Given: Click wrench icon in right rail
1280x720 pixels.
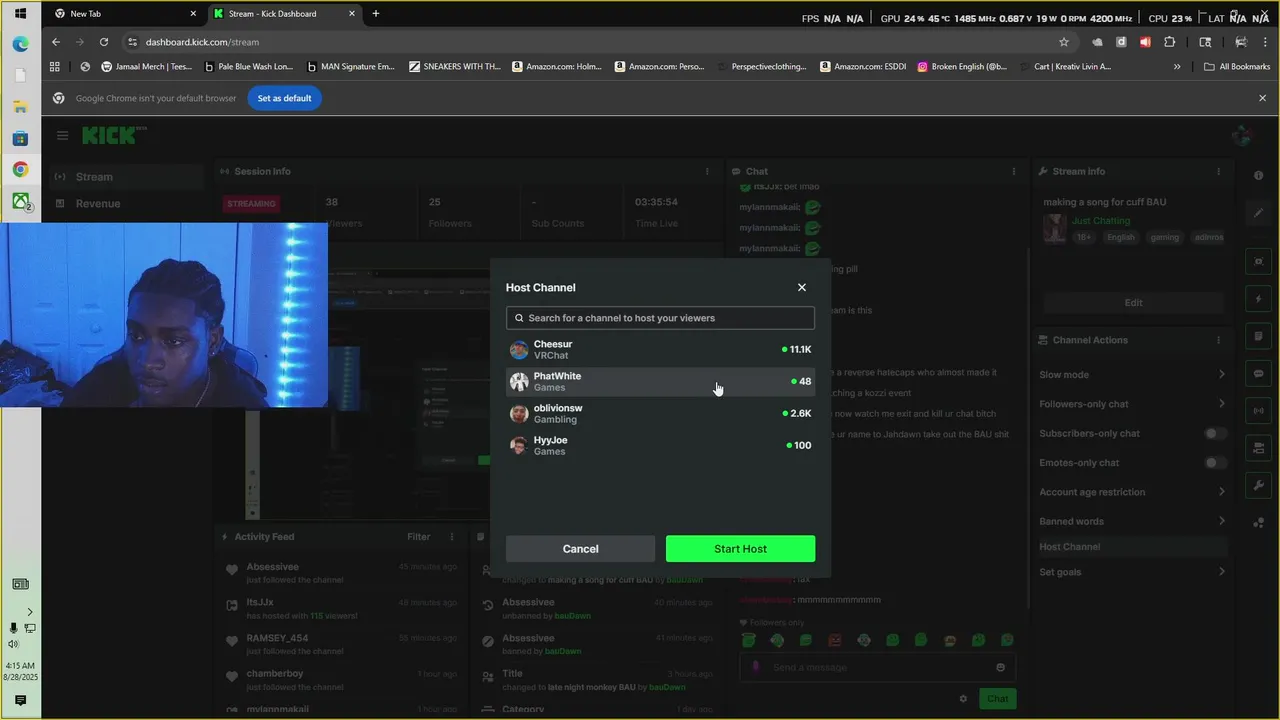Looking at the screenshot, I should click(x=1258, y=485).
